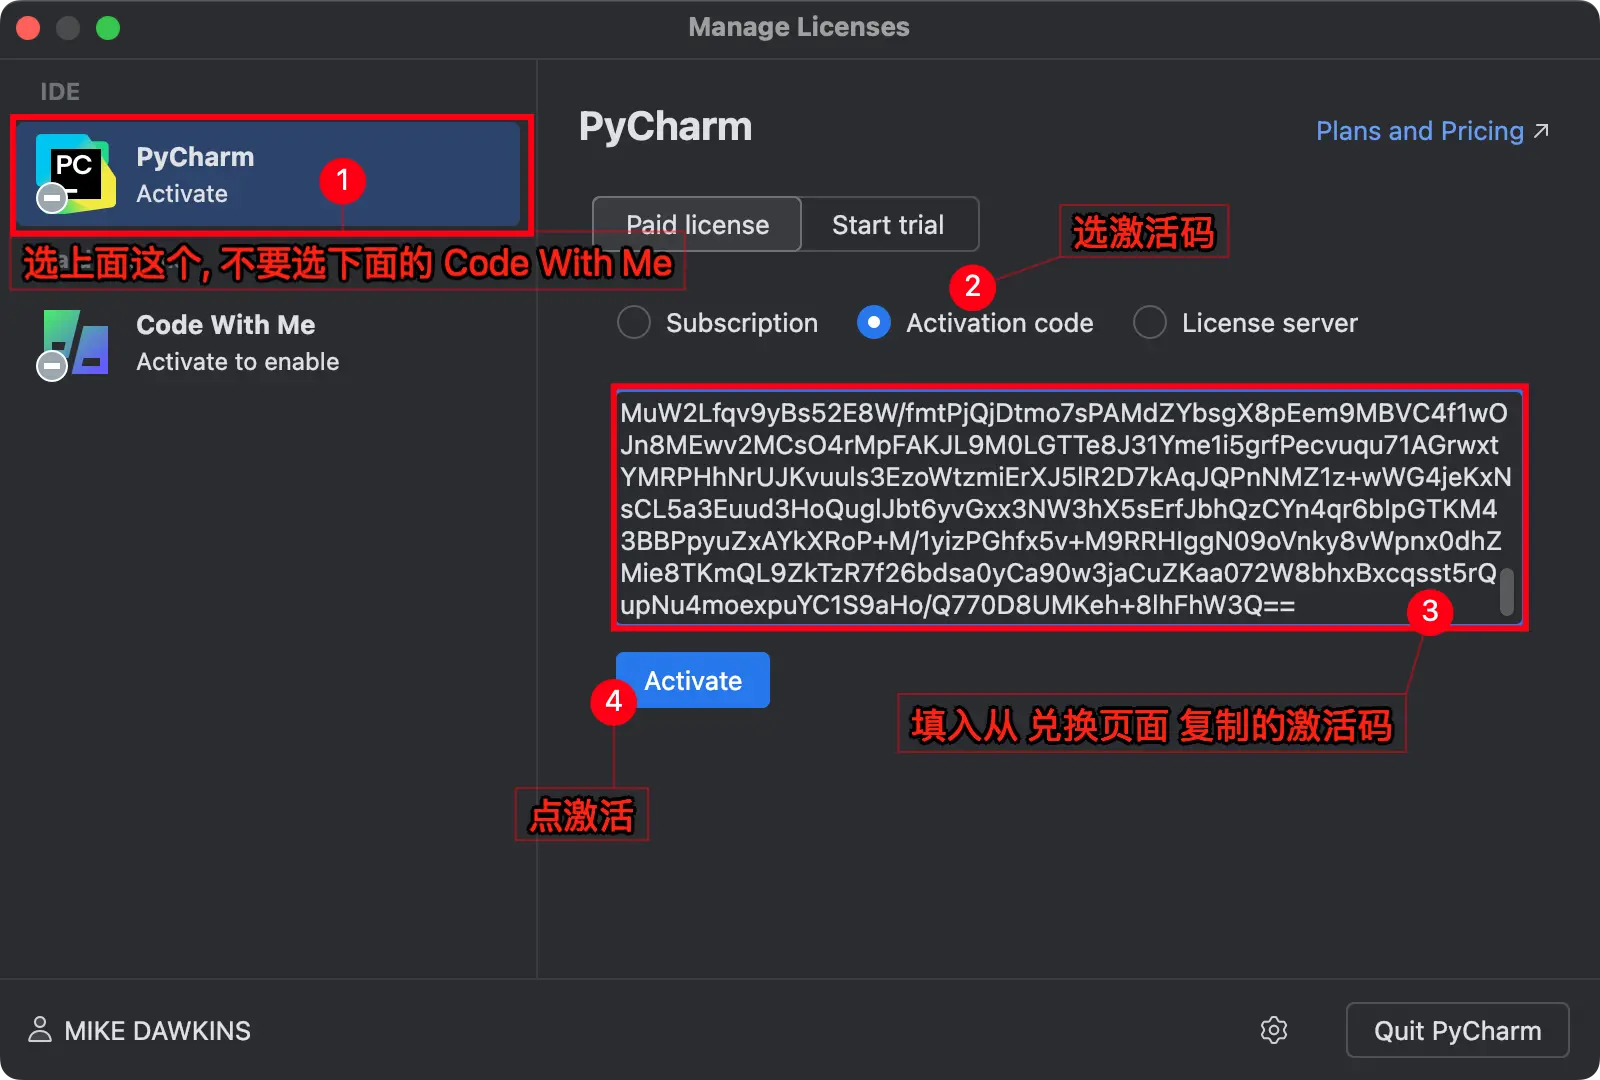Click the green zoom window button
The height and width of the screenshot is (1080, 1600).
(x=108, y=28)
